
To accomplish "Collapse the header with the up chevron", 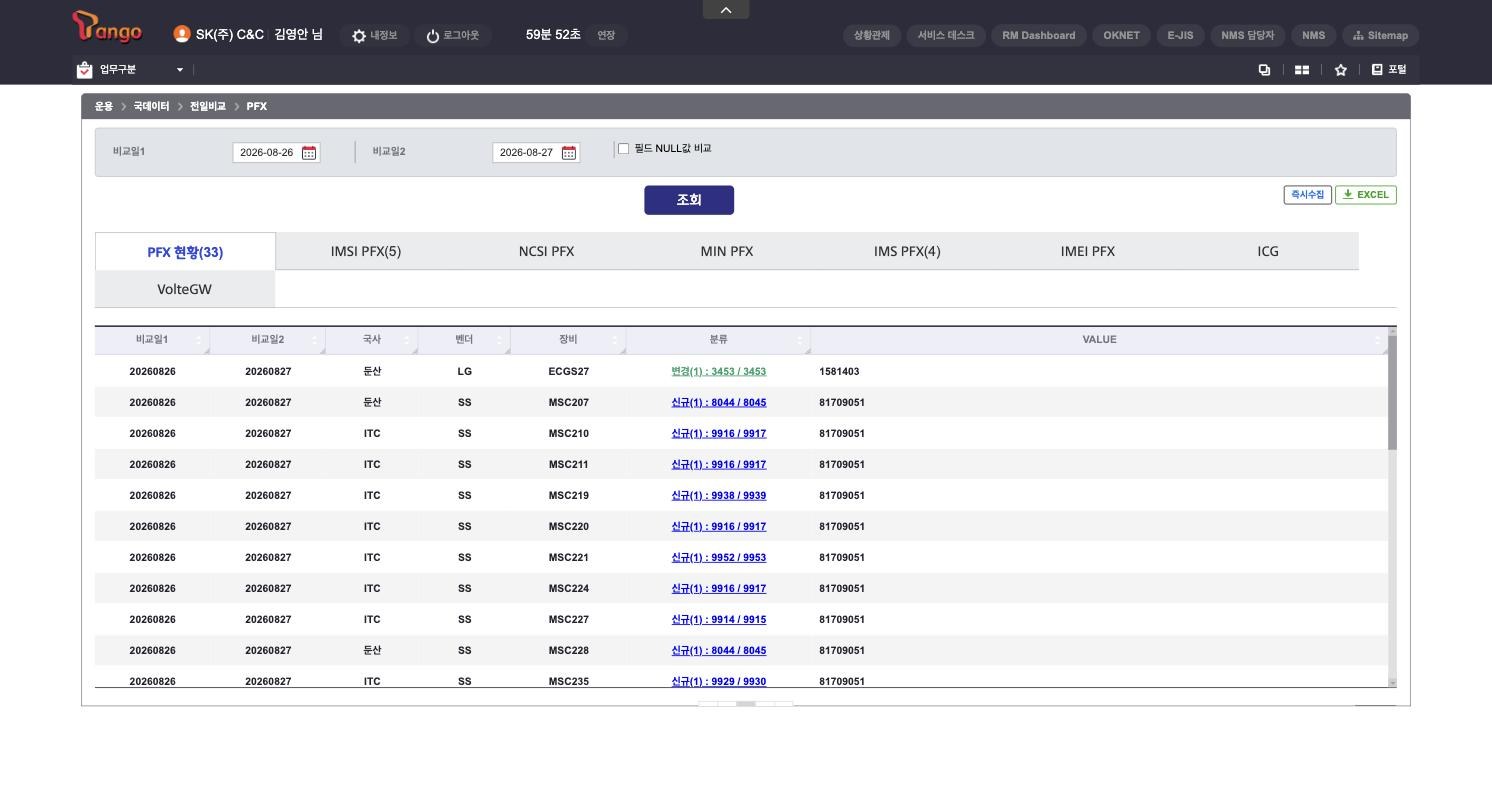I will click(x=726, y=10).
